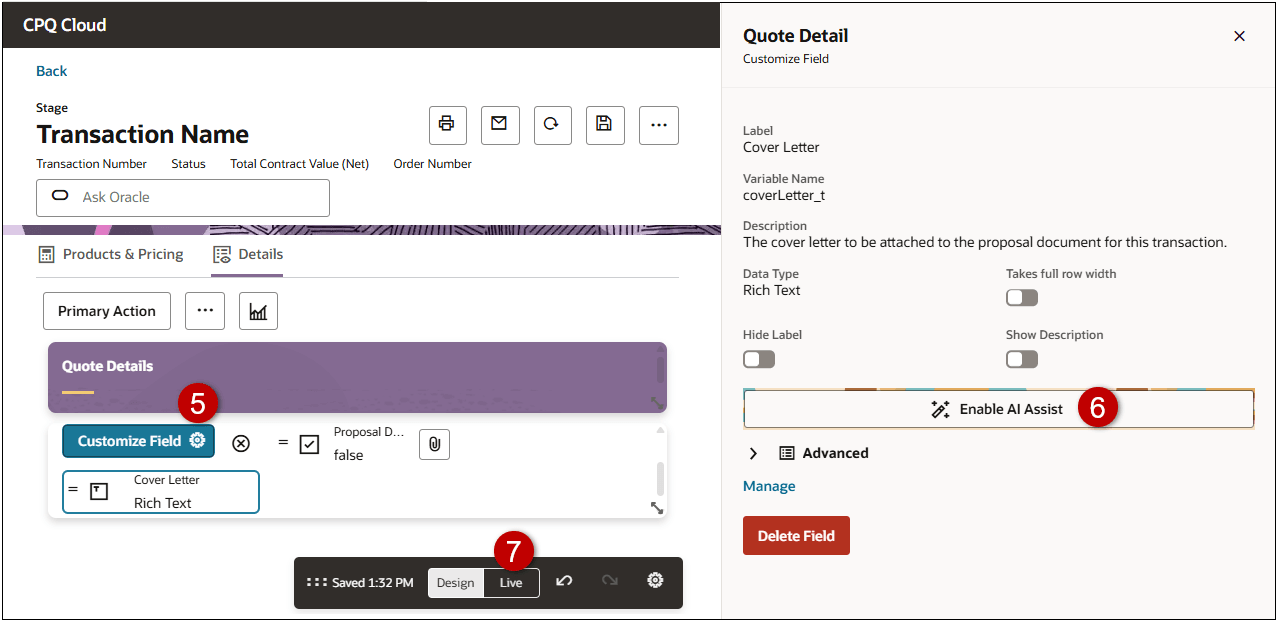The width and height of the screenshot is (1278, 622).
Task: Click into the Ask Oracle input field
Action: click(183, 198)
